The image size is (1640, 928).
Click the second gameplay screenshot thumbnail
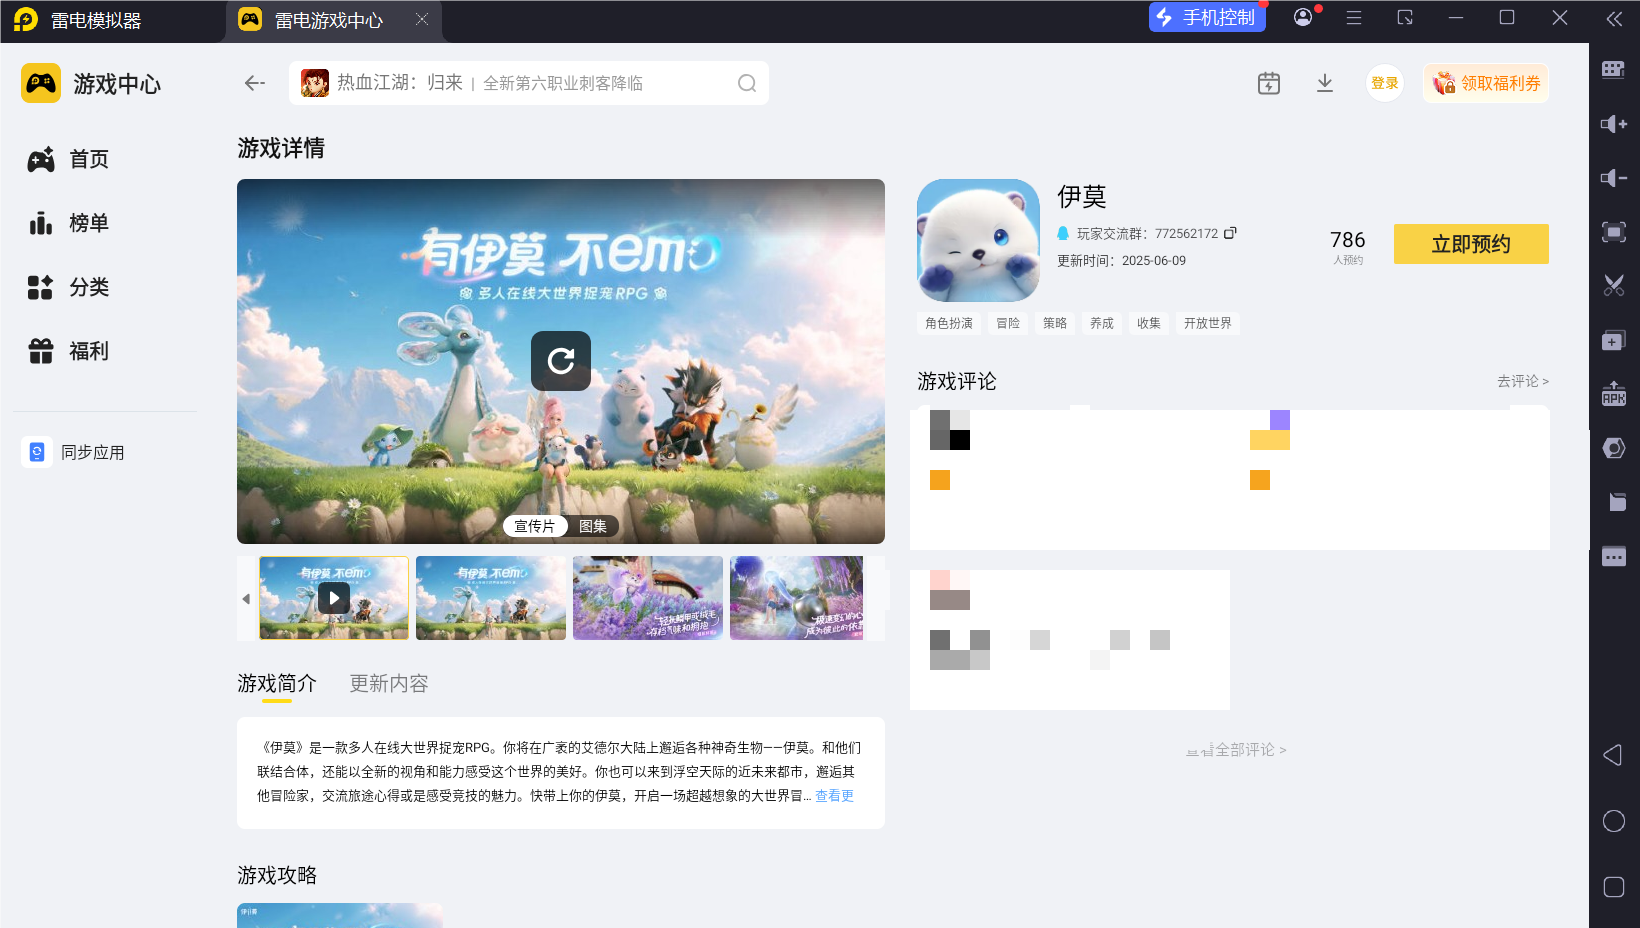(x=490, y=598)
